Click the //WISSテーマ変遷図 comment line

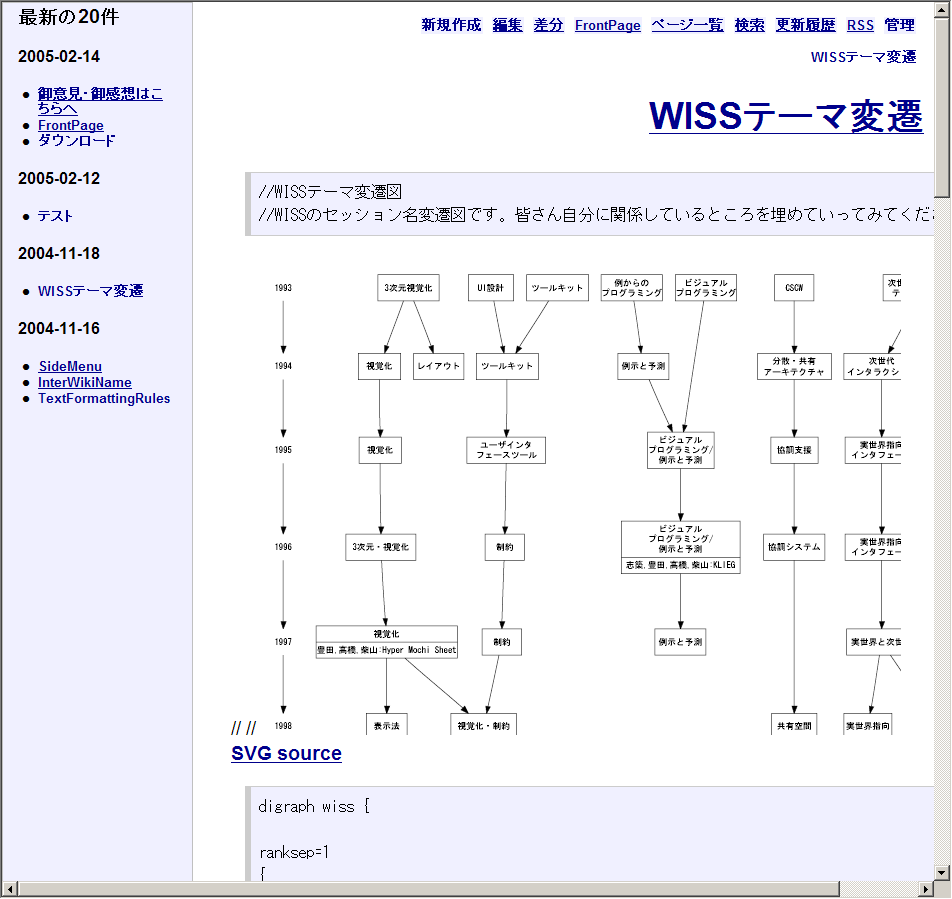click(330, 192)
